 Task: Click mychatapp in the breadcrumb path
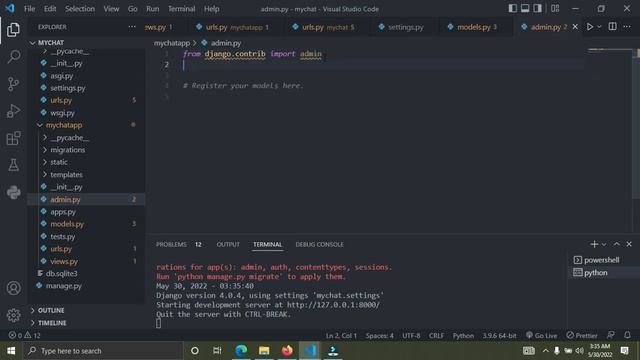[x=172, y=43]
